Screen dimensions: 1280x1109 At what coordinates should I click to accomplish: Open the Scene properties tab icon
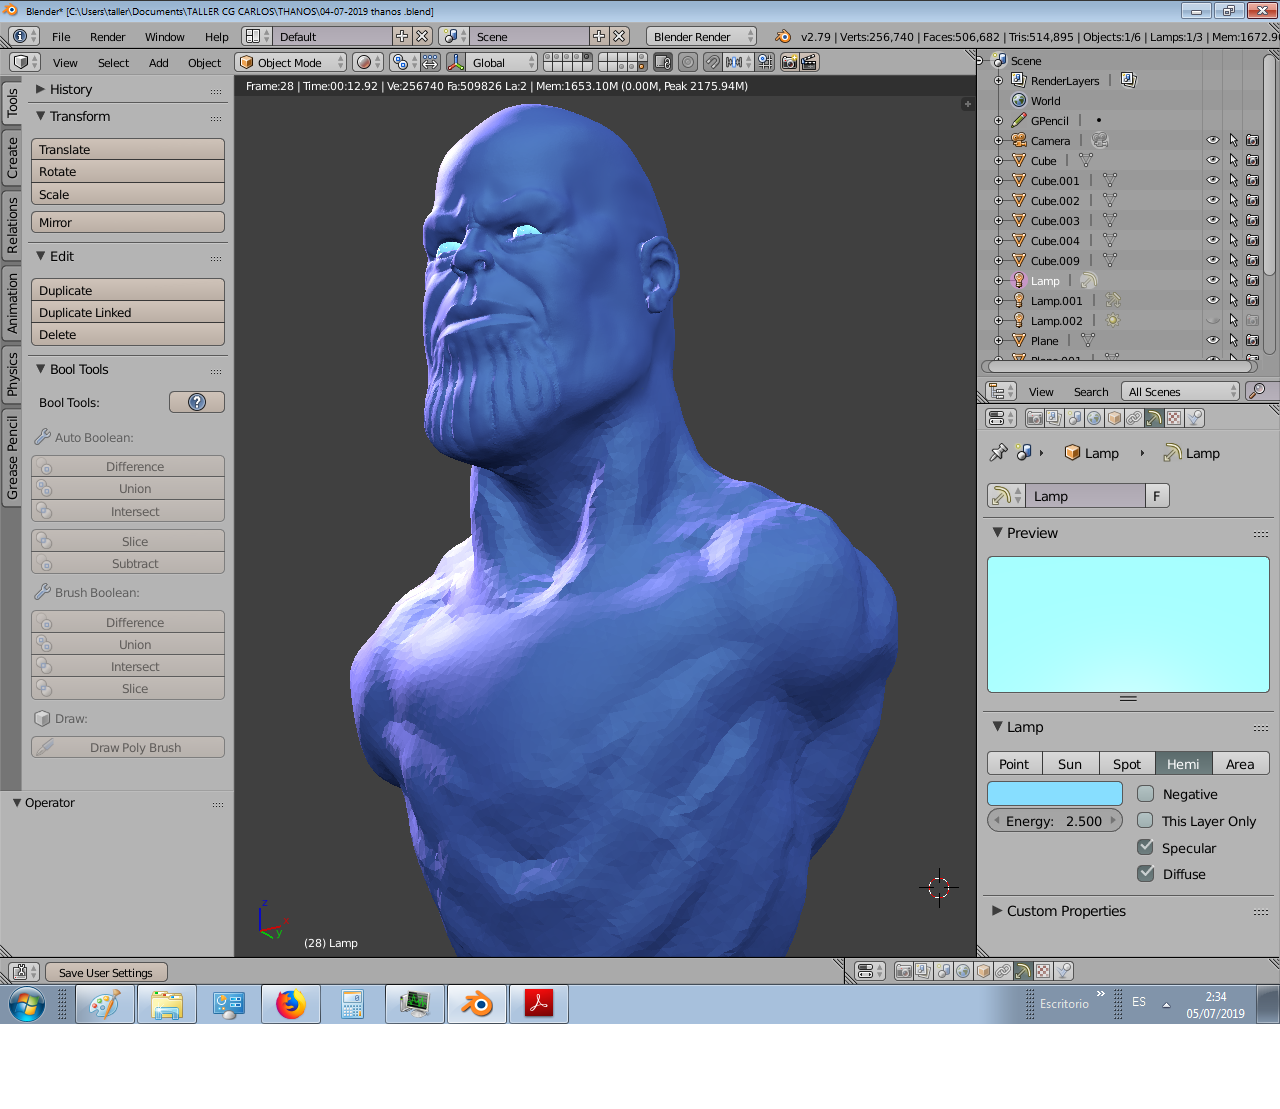tap(1075, 418)
